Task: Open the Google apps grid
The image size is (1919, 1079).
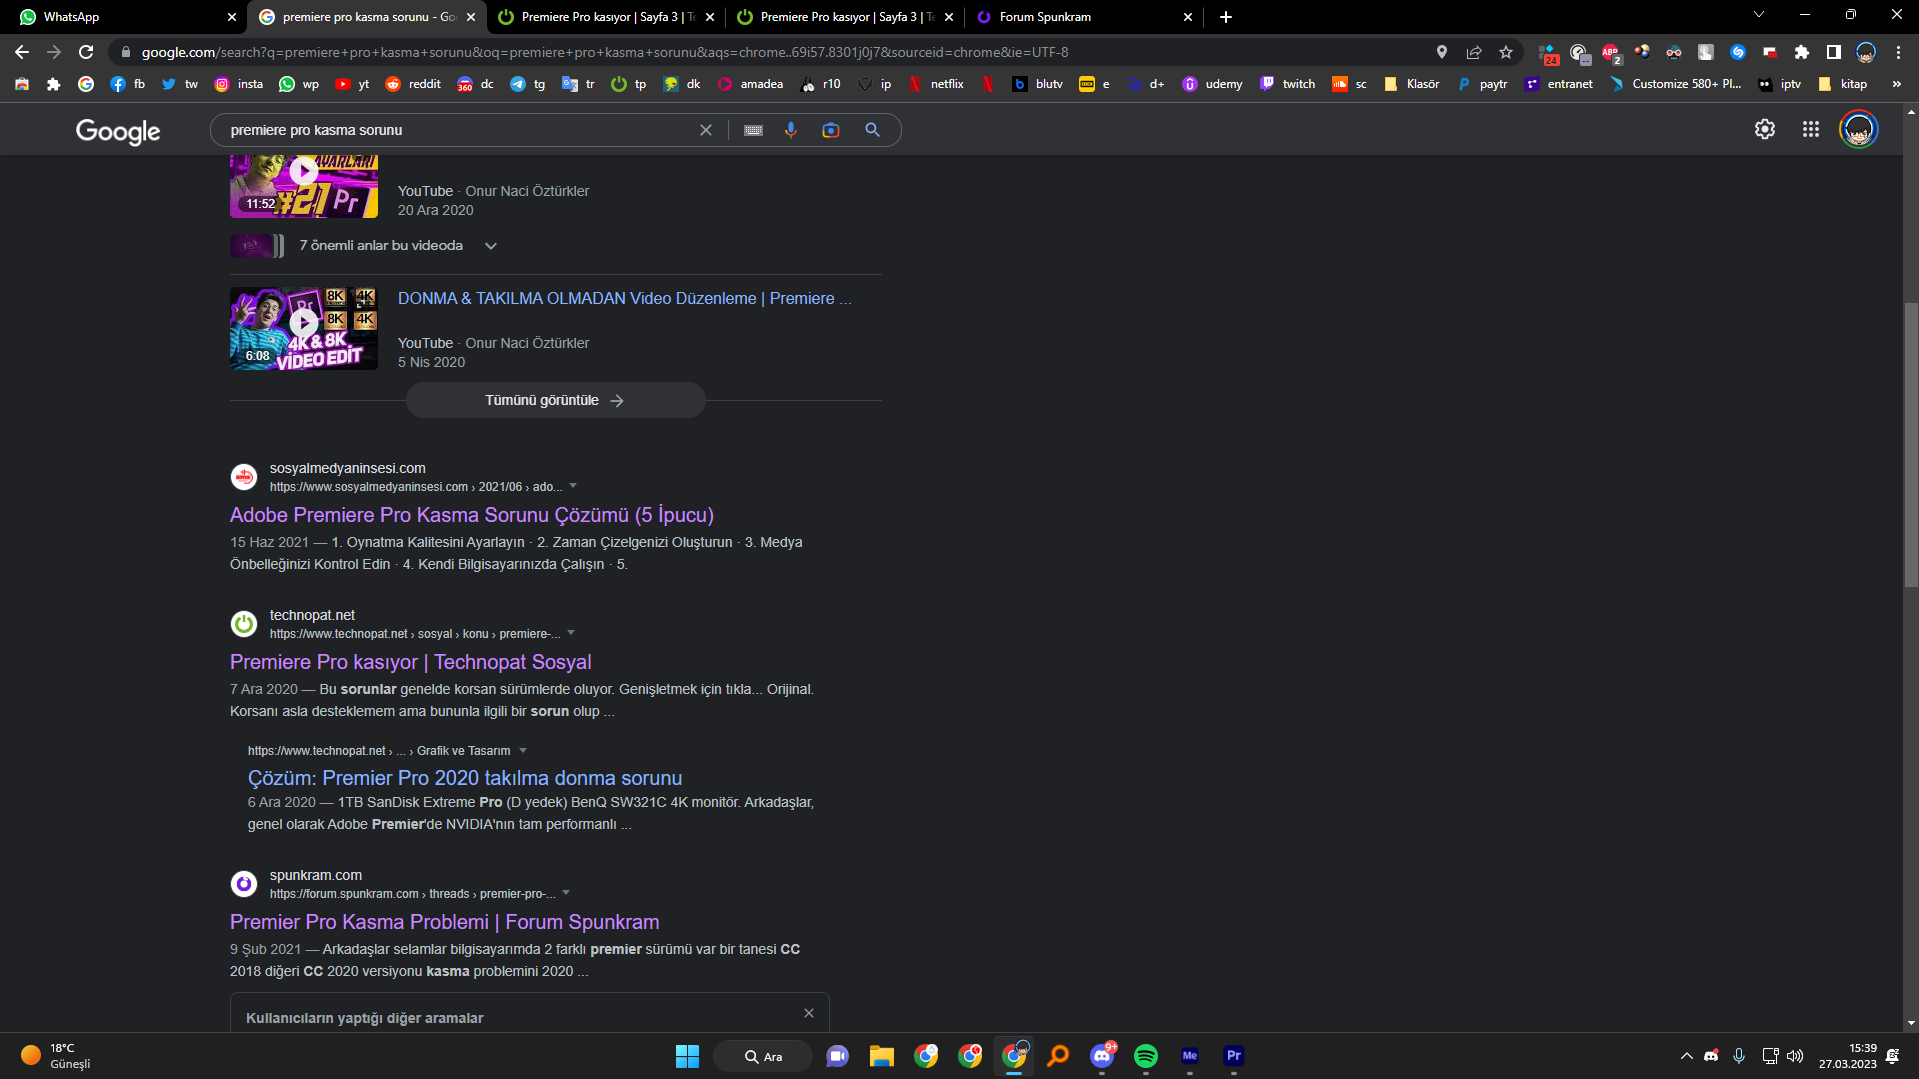Action: click(1811, 129)
